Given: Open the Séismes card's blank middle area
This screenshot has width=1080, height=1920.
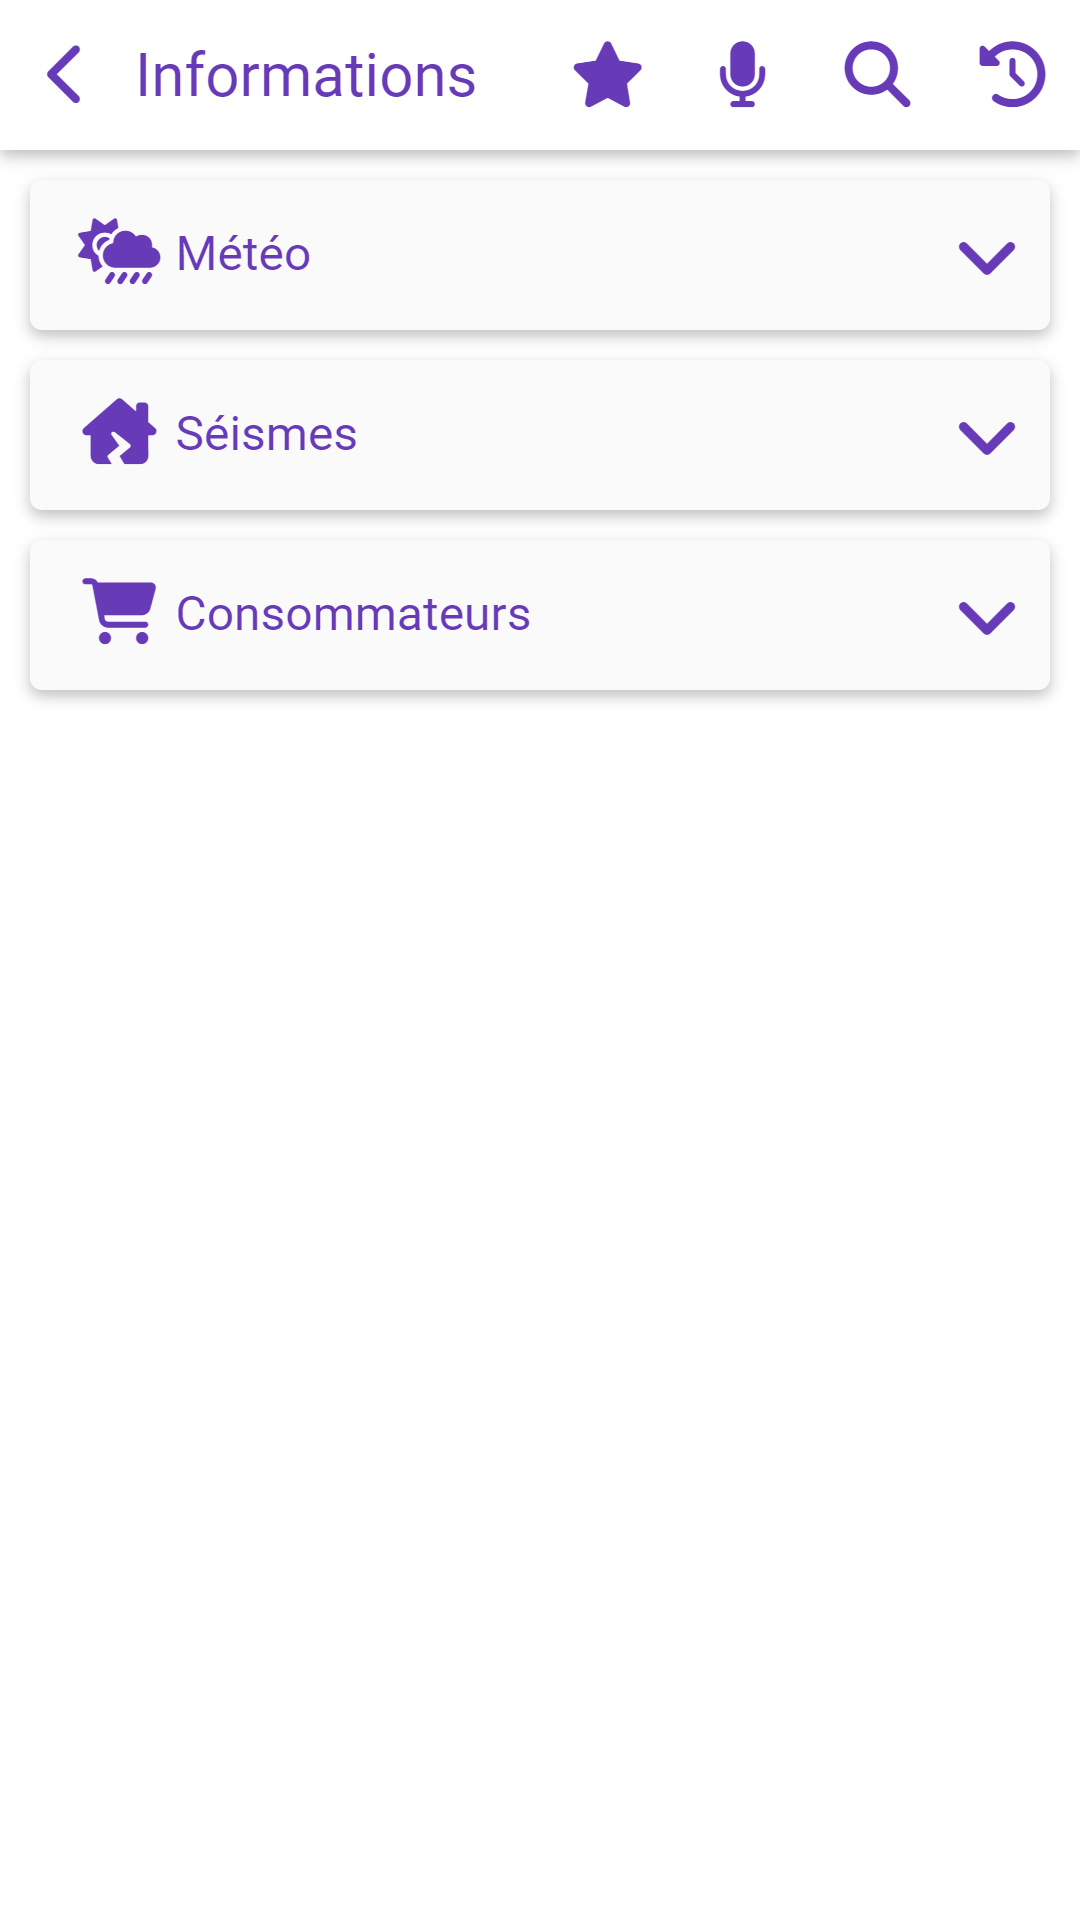Looking at the screenshot, I should pos(650,435).
